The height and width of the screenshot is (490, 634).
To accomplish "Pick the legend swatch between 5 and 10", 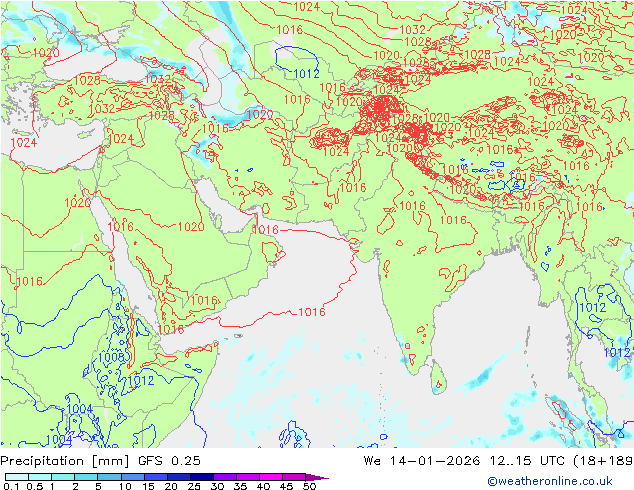I will tap(109, 477).
